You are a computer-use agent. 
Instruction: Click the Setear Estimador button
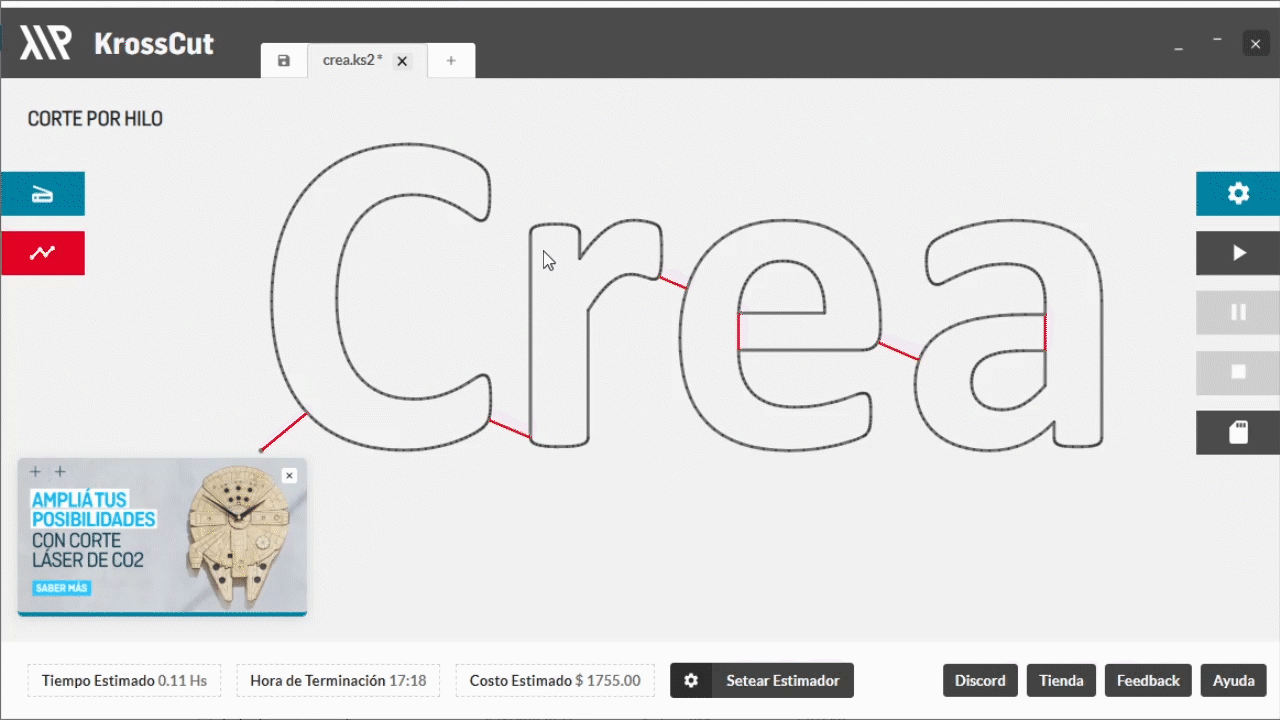tap(762, 681)
